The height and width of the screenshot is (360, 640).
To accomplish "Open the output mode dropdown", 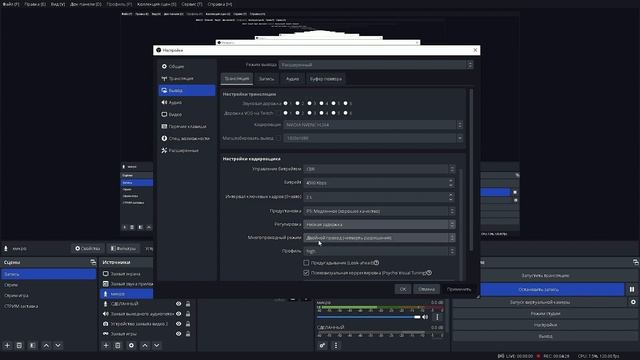I will coord(376,65).
